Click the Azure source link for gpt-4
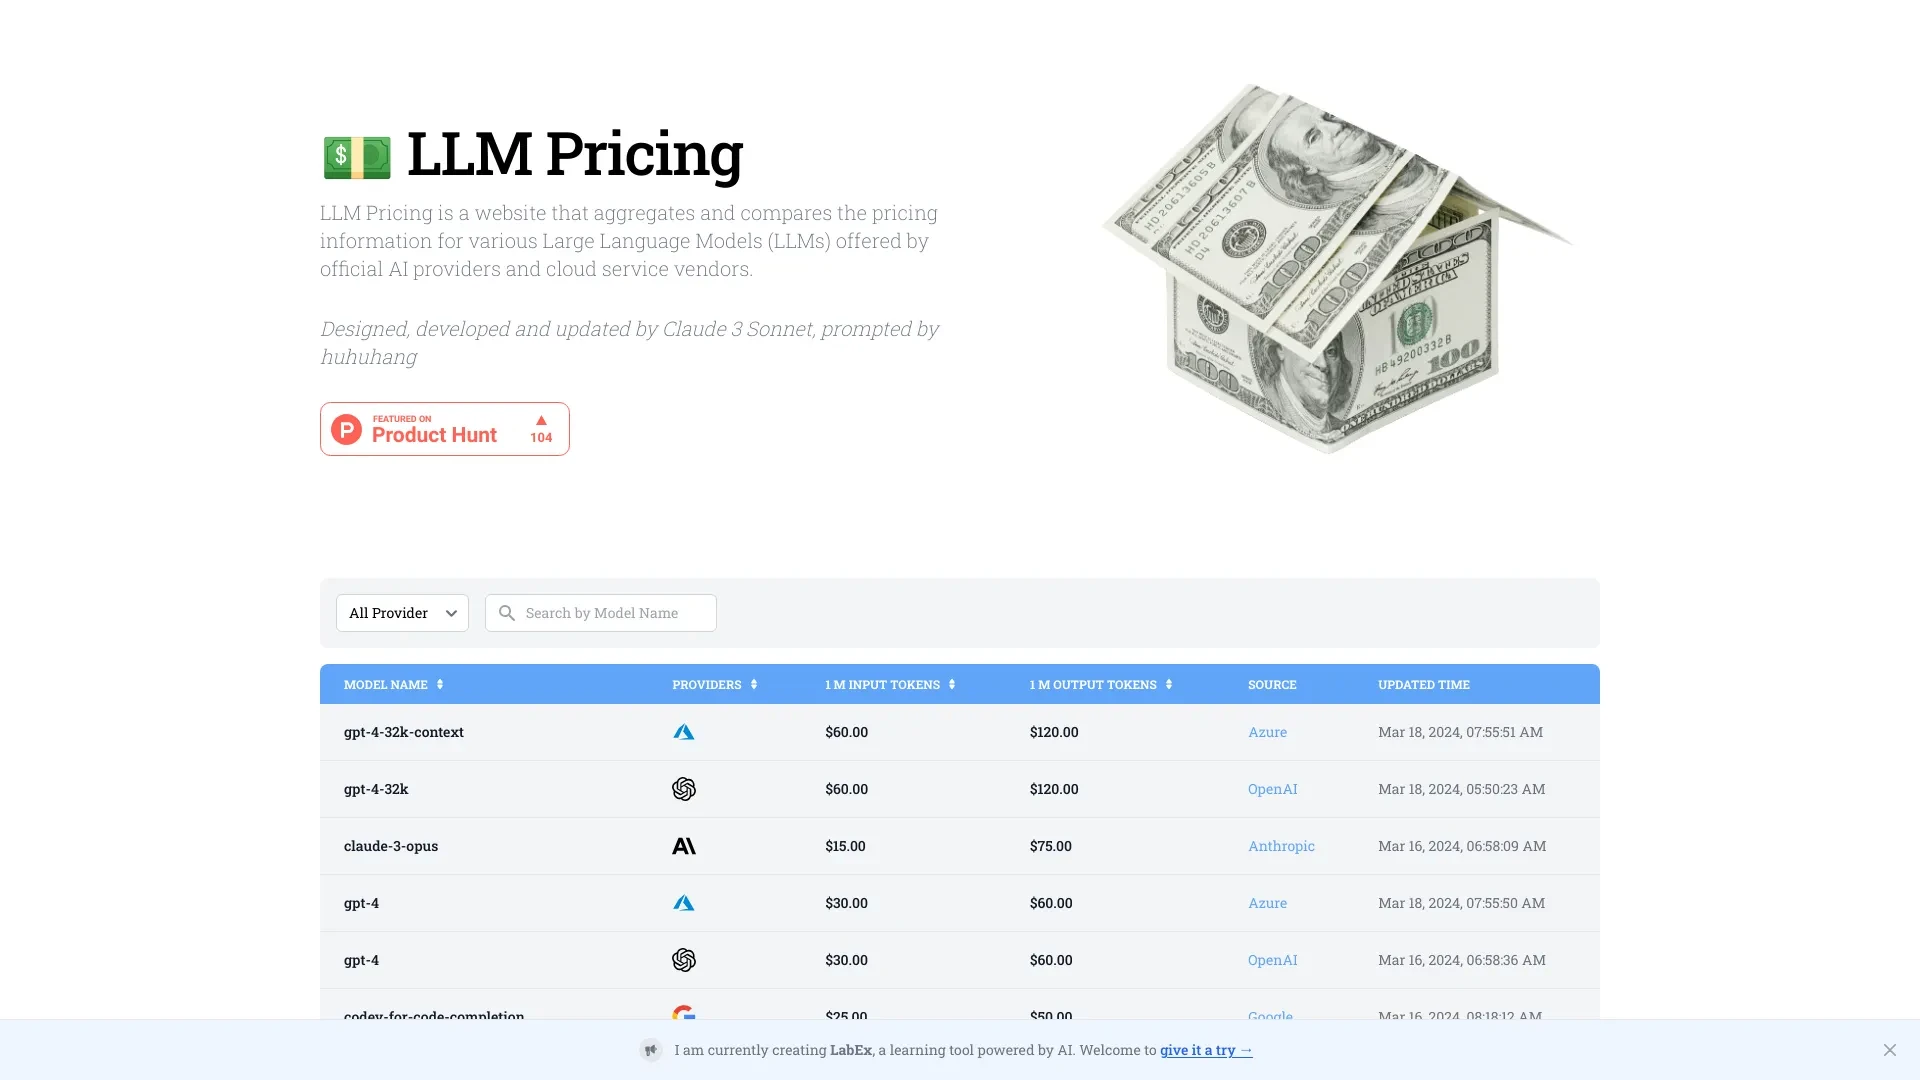Image resolution: width=1920 pixels, height=1080 pixels. (1266, 902)
